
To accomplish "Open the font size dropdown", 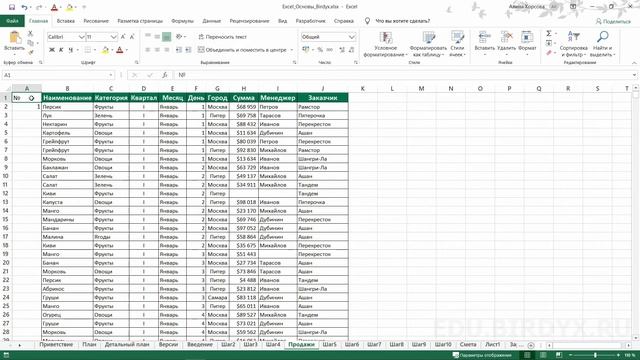I will [113, 37].
